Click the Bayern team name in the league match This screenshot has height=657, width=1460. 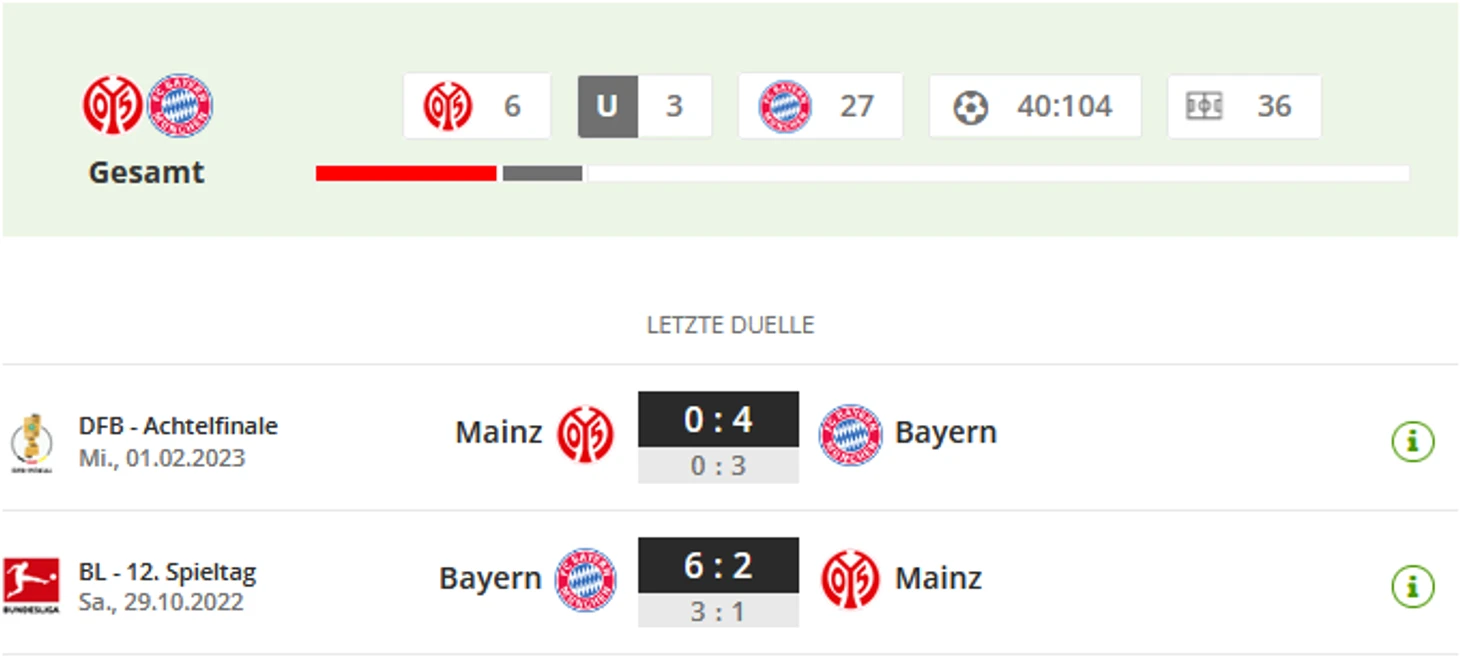tap(490, 578)
